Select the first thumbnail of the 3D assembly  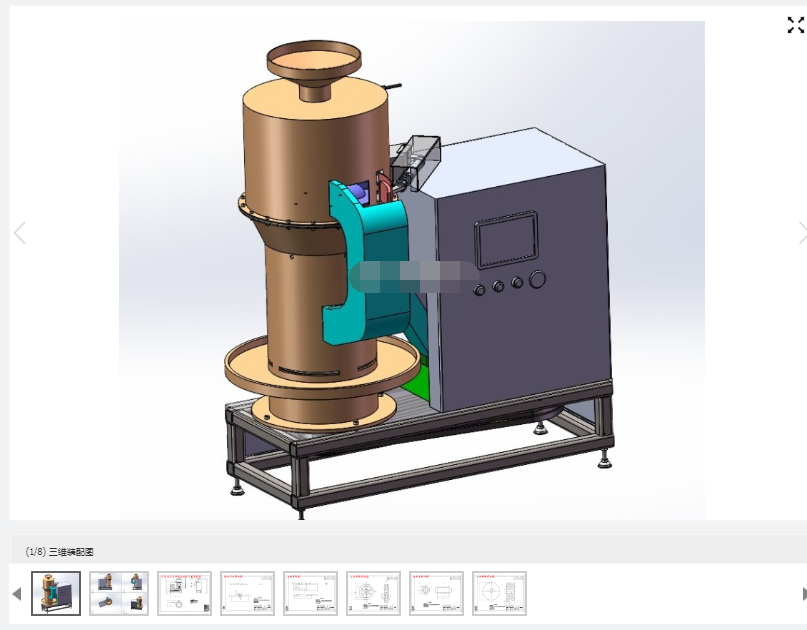pos(56,593)
